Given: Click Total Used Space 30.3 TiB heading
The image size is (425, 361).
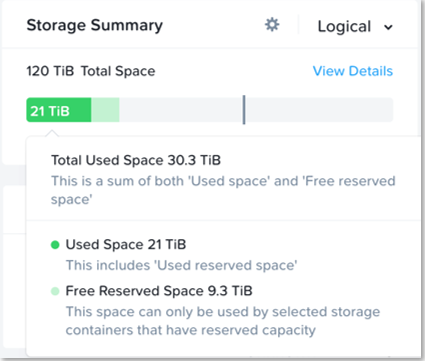Looking at the screenshot, I should click(x=136, y=160).
